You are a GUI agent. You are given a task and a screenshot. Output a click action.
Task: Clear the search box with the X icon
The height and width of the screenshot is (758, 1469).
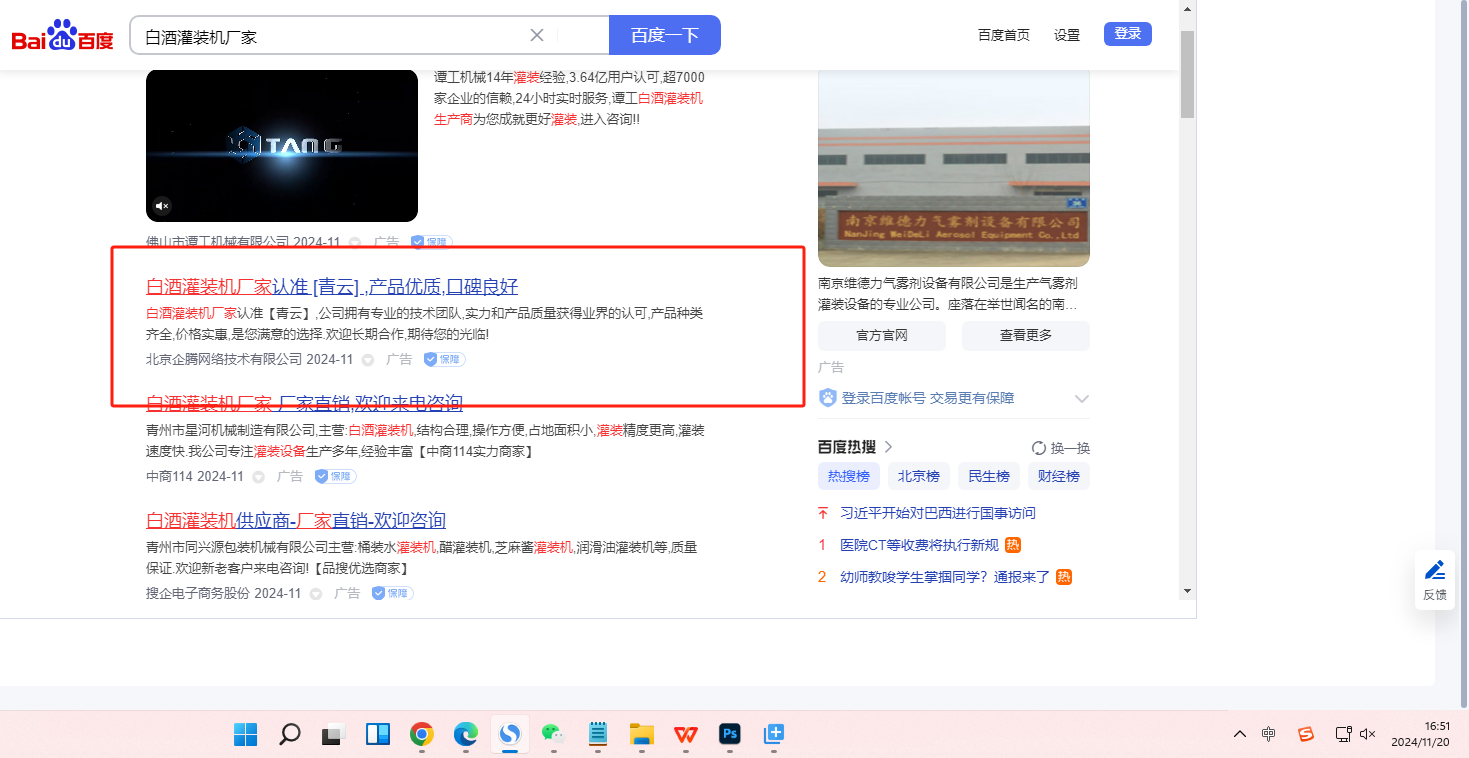point(537,35)
